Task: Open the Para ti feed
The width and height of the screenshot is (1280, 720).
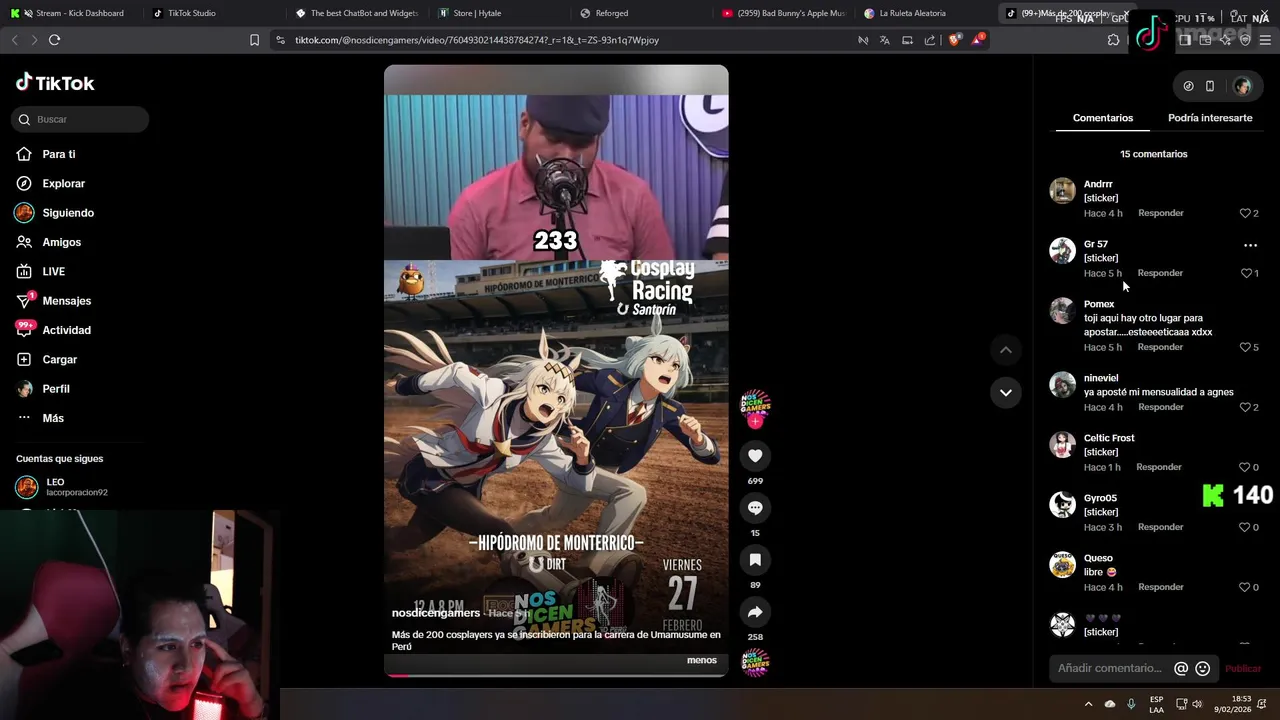Action: click(x=59, y=154)
